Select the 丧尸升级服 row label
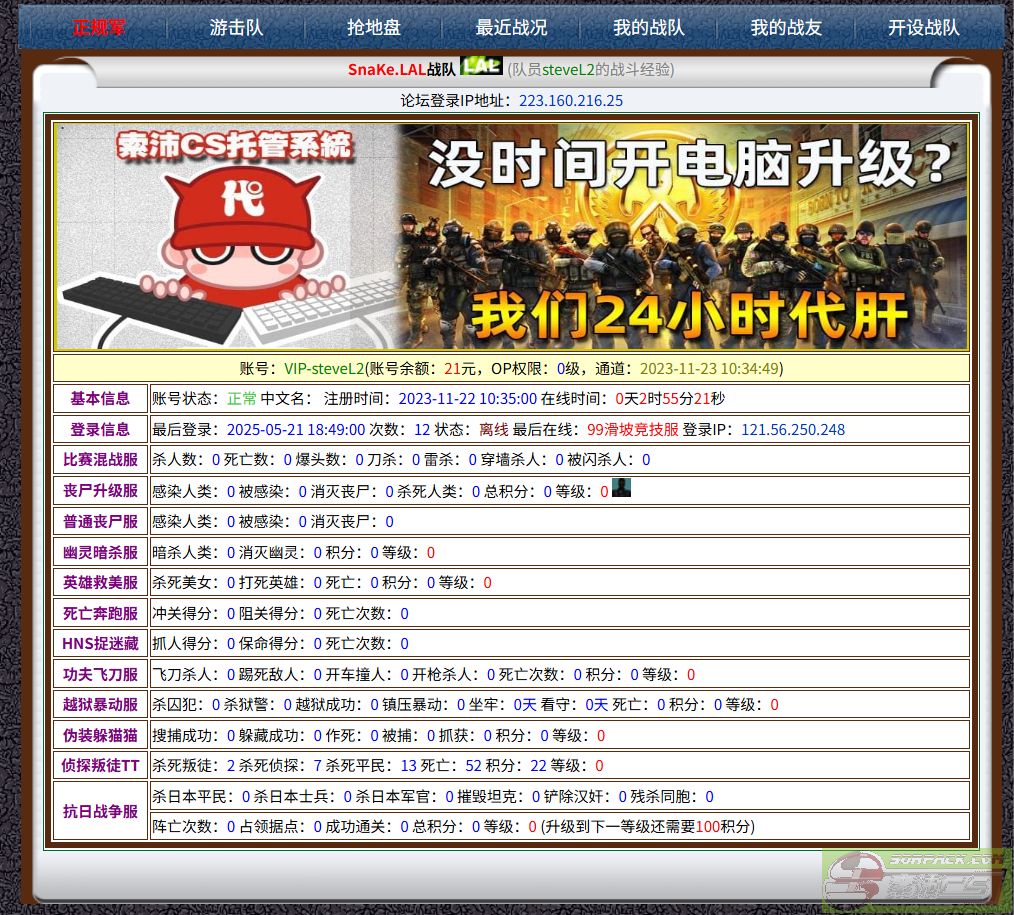 pos(100,491)
